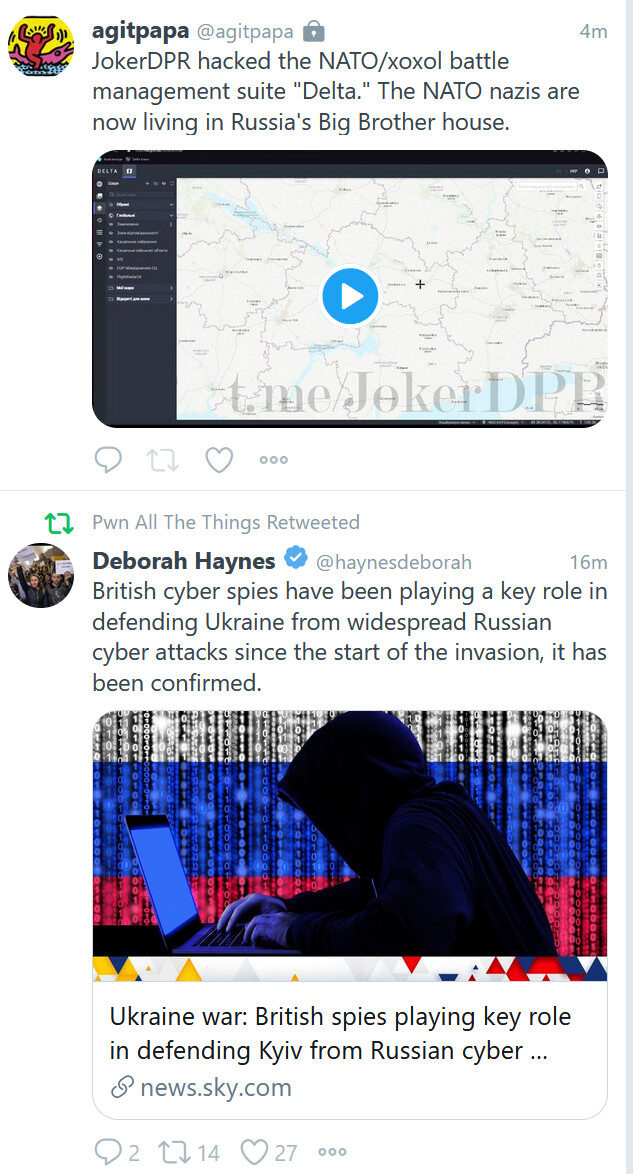Open more options on agitpapa's tweet
Screen dimensions: 633x1174
point(273,460)
